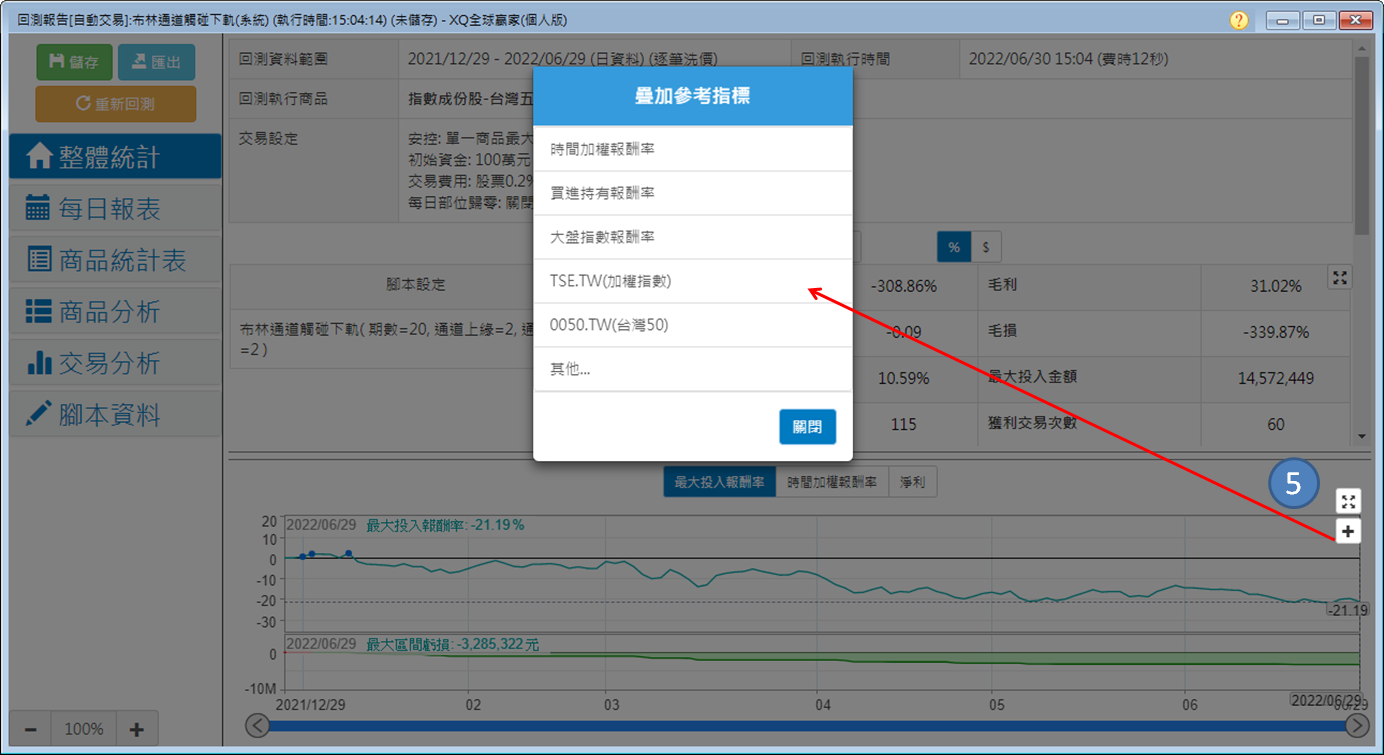Switch to 交易分析 in the sidebar
This screenshot has width=1384, height=755.
click(115, 364)
